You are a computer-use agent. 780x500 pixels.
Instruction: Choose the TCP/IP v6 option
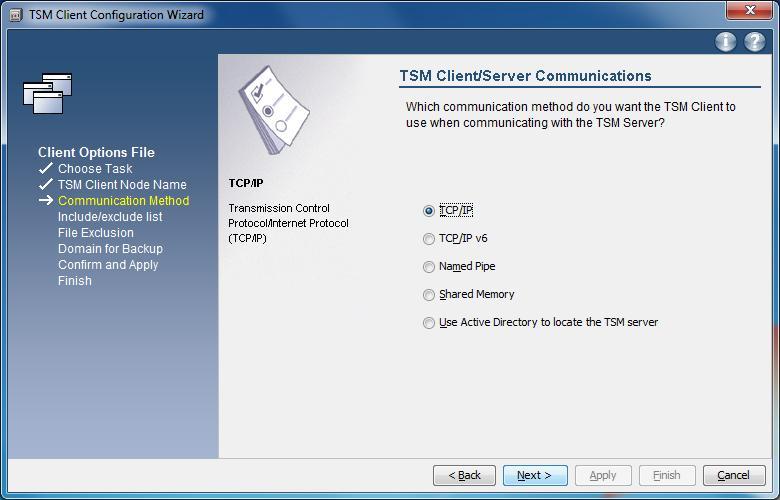429,239
